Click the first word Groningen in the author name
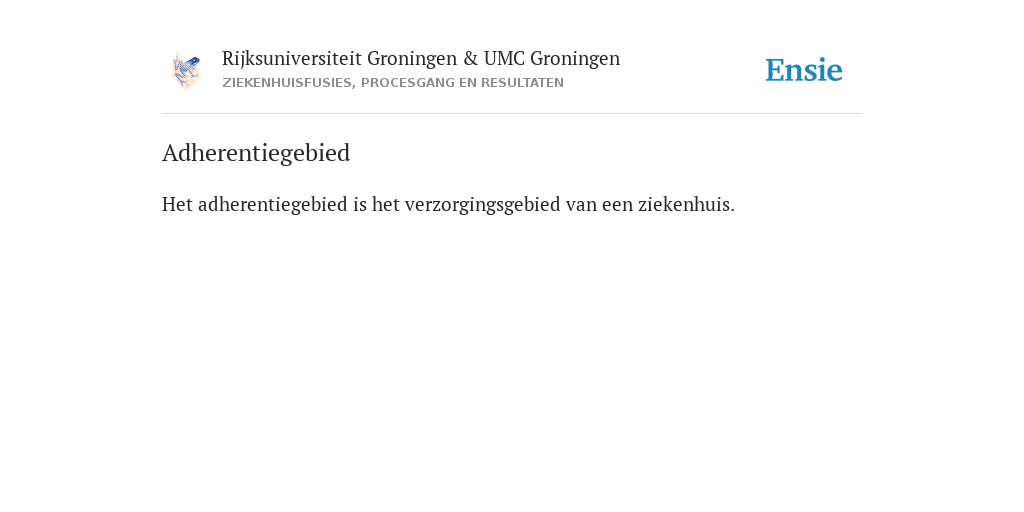This screenshot has height=512, width=1024. click(412, 59)
